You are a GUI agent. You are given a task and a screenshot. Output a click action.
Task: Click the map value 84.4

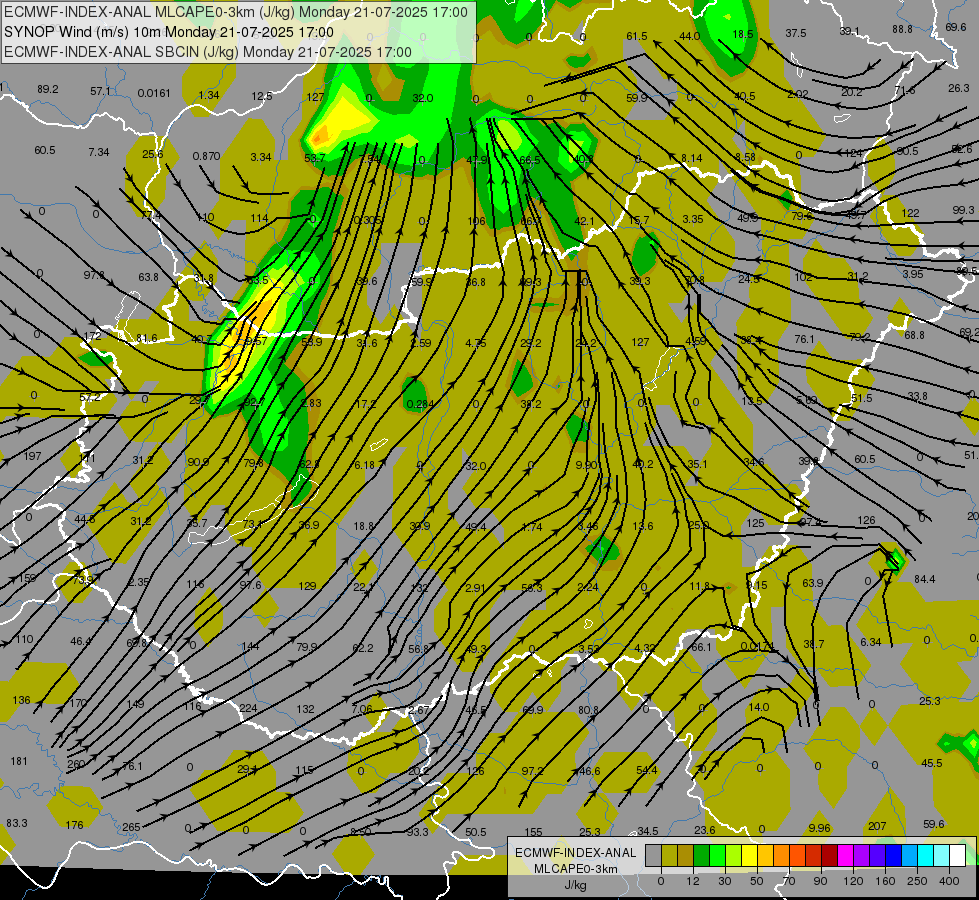click(925, 579)
